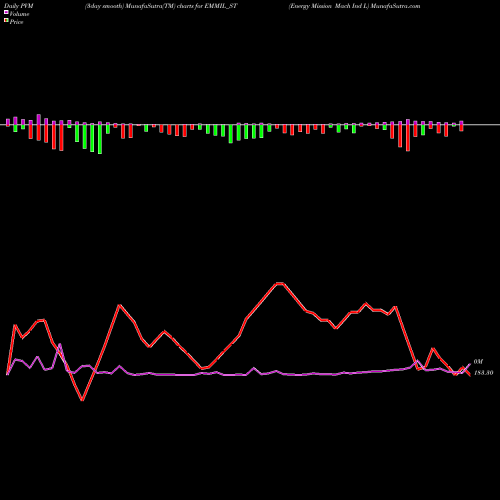Click the 'Daily PVM' chart title
The width and height of the screenshot is (500, 500).
pos(19,6)
